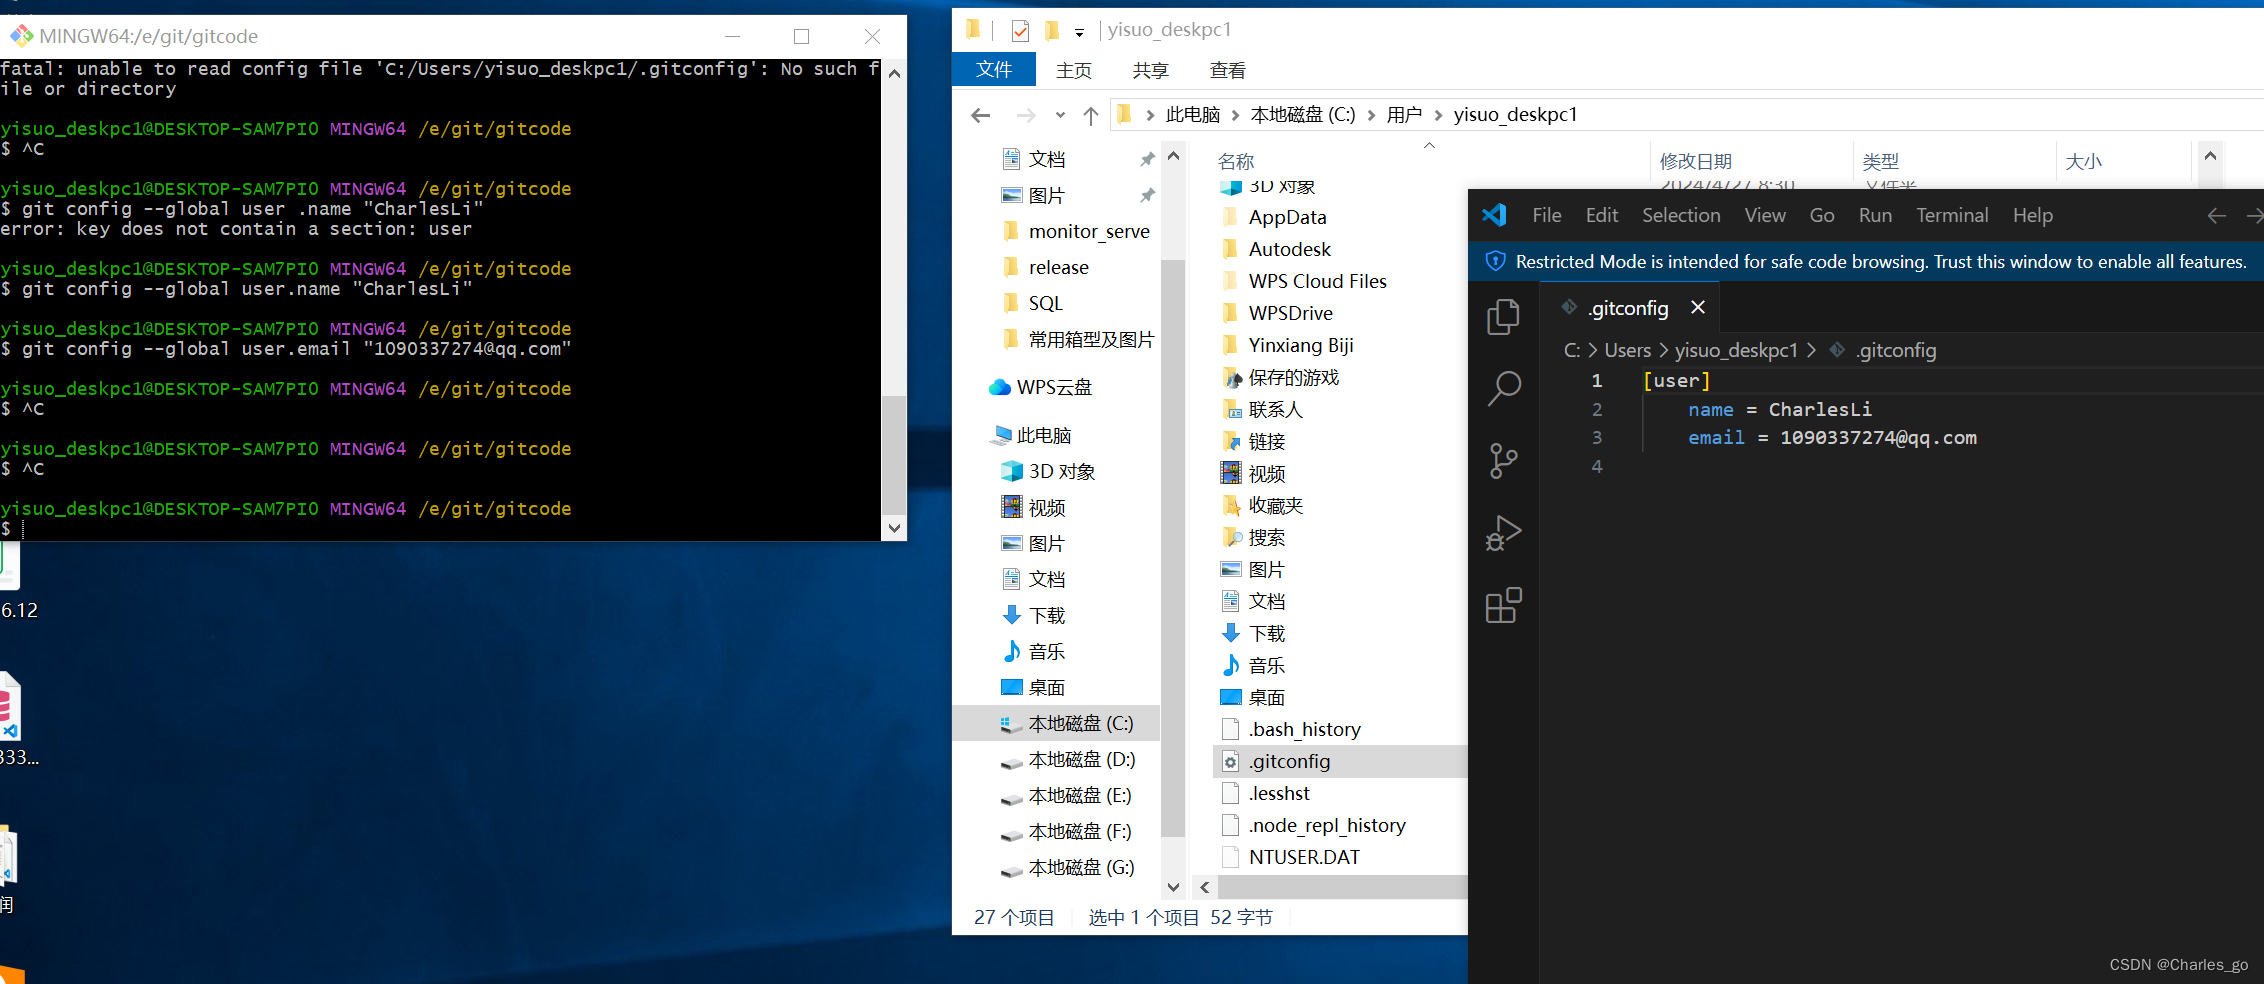Sort by 大小 column header

coord(2083,161)
